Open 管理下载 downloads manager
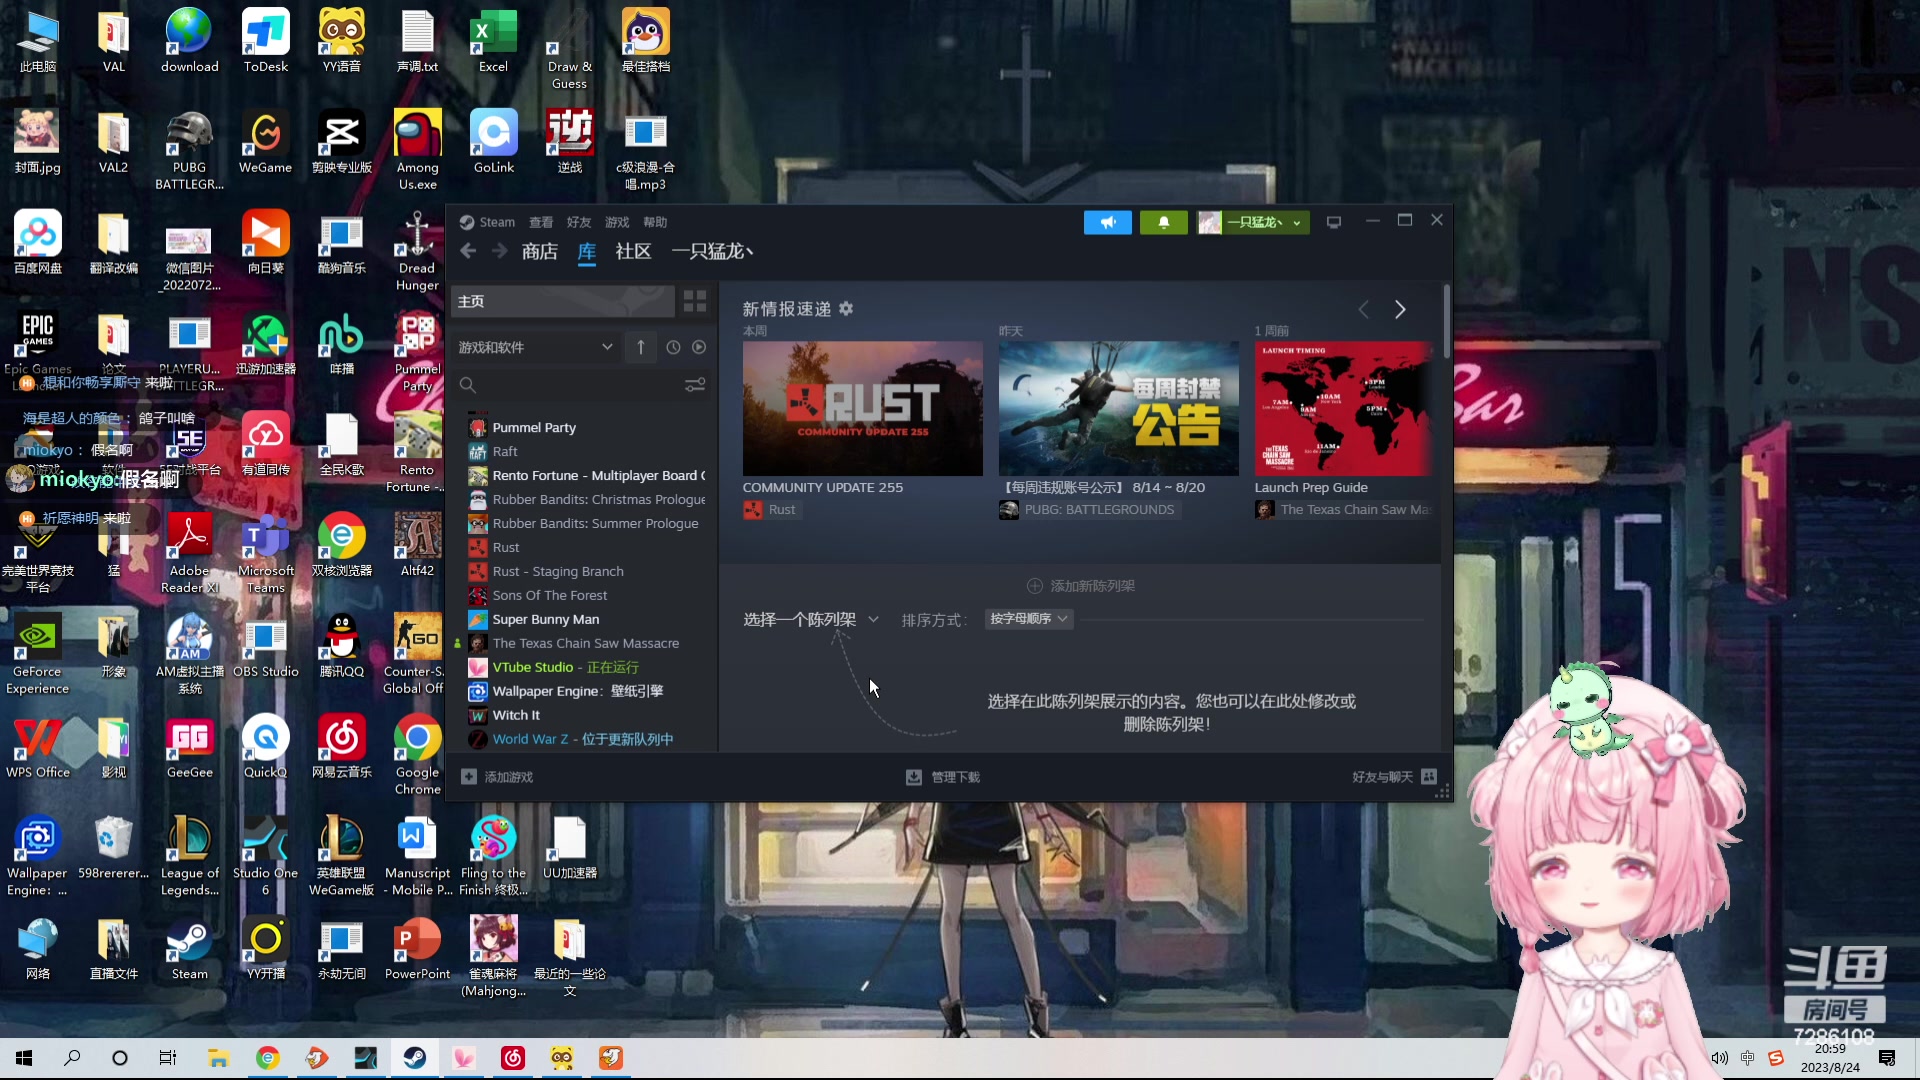Image resolution: width=1920 pixels, height=1080 pixels. [x=943, y=777]
